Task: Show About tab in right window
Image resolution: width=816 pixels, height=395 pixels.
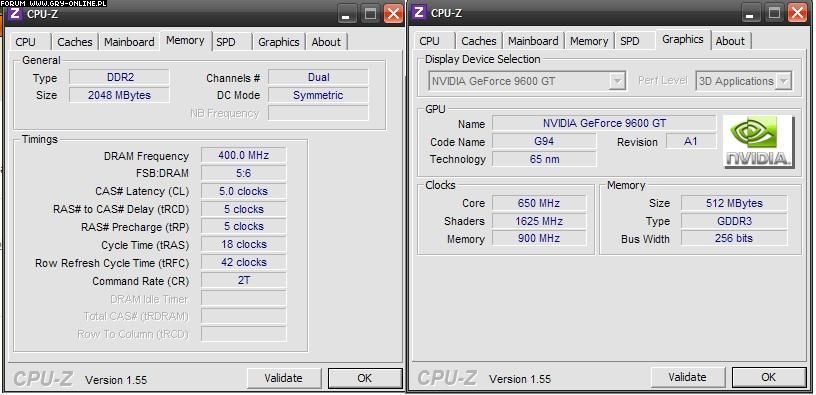Action: tap(730, 41)
